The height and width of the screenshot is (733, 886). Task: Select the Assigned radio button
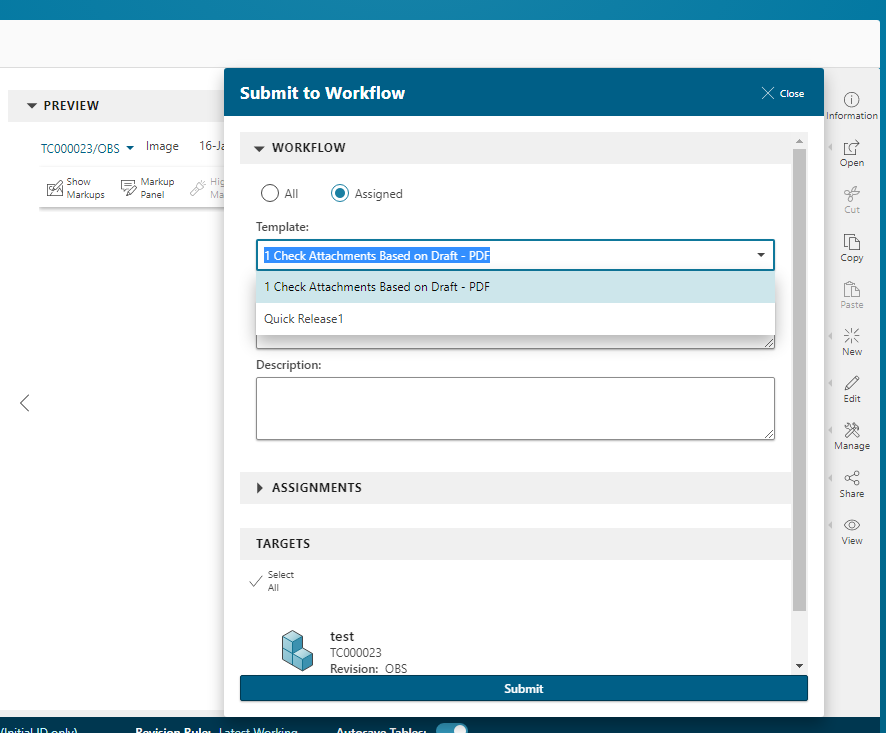[339, 193]
